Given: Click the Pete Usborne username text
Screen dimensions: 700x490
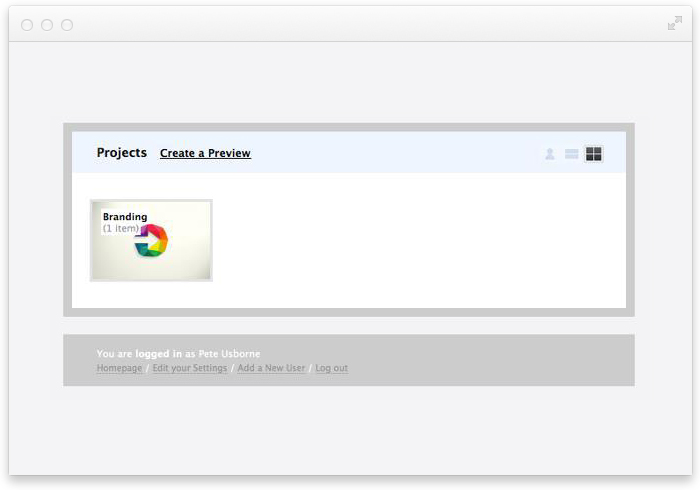Looking at the screenshot, I should (229, 354).
